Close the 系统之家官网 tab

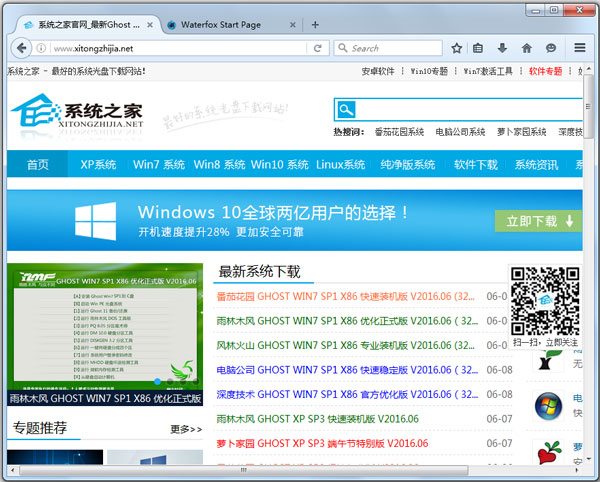tap(150, 25)
